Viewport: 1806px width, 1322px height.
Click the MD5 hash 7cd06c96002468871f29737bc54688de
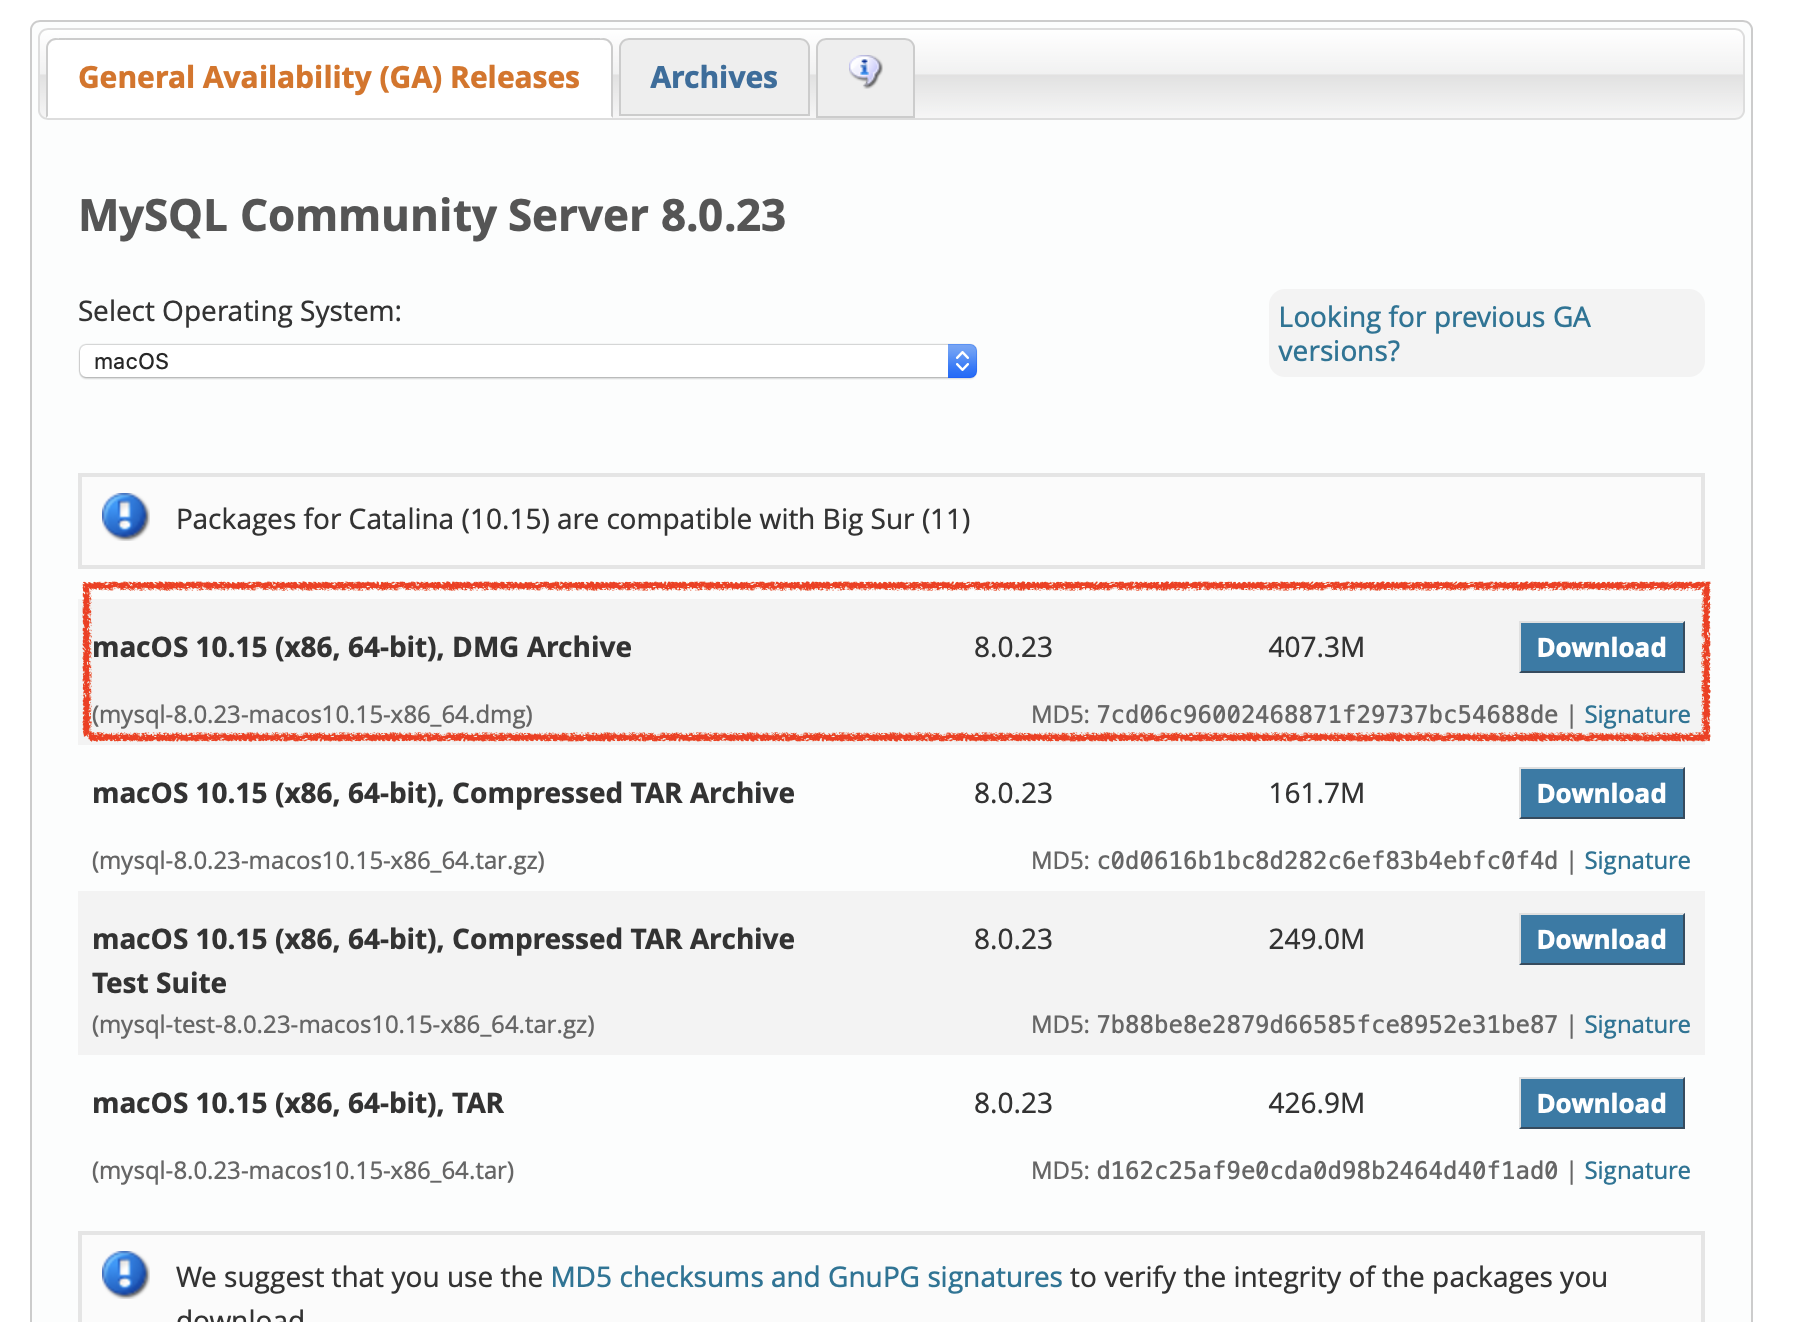click(1327, 715)
